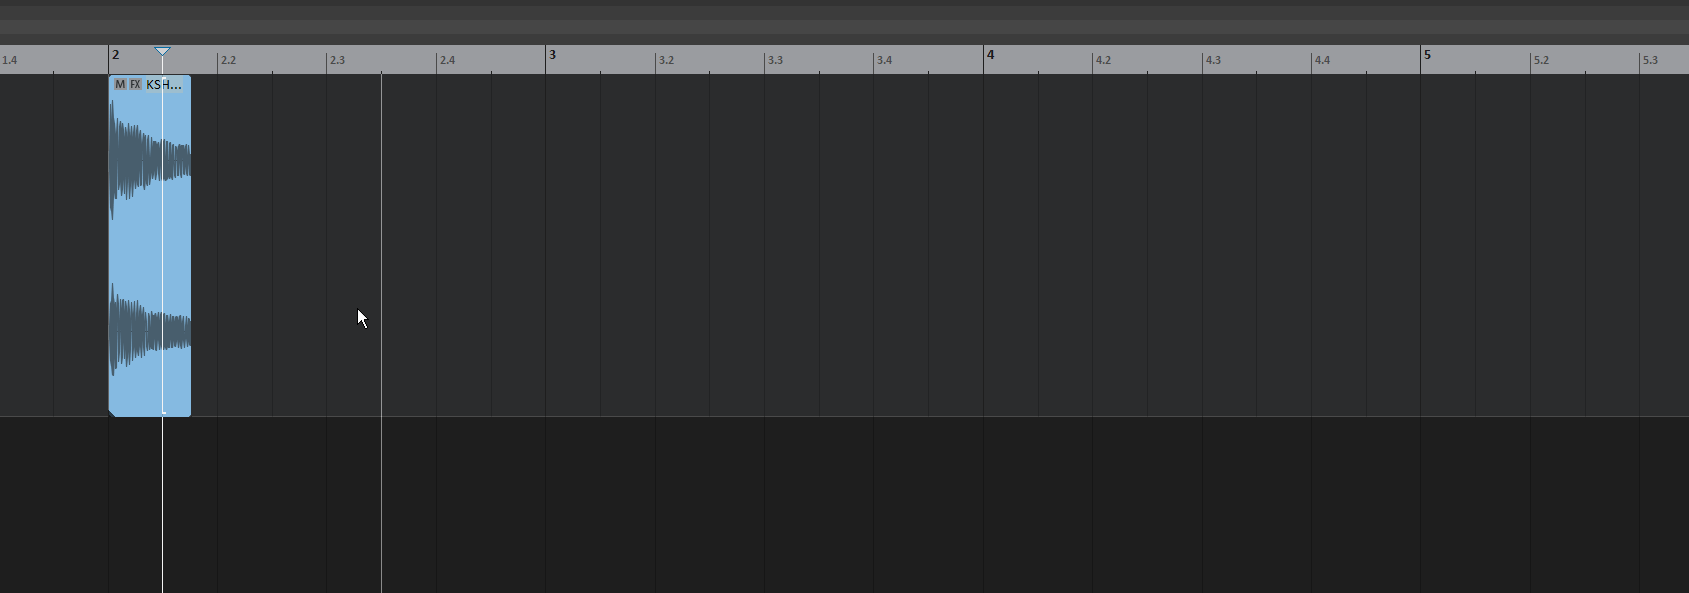The height and width of the screenshot is (593, 1689).
Task: Click the 2.4 beat ruler mark
Action: pyautogui.click(x=447, y=60)
